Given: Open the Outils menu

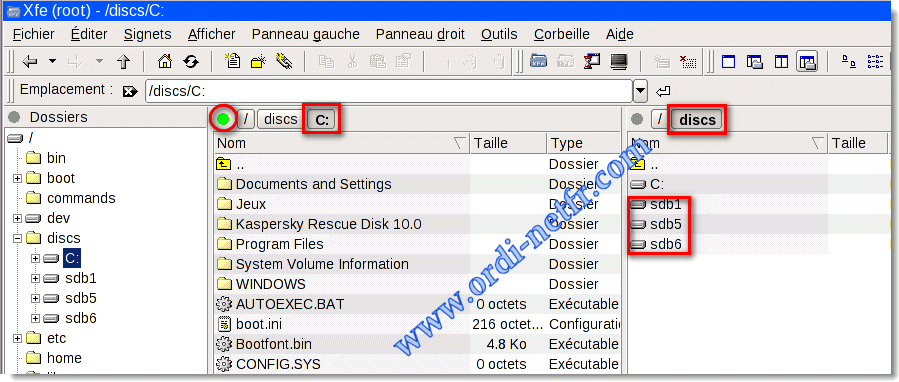Looking at the screenshot, I should tap(499, 34).
